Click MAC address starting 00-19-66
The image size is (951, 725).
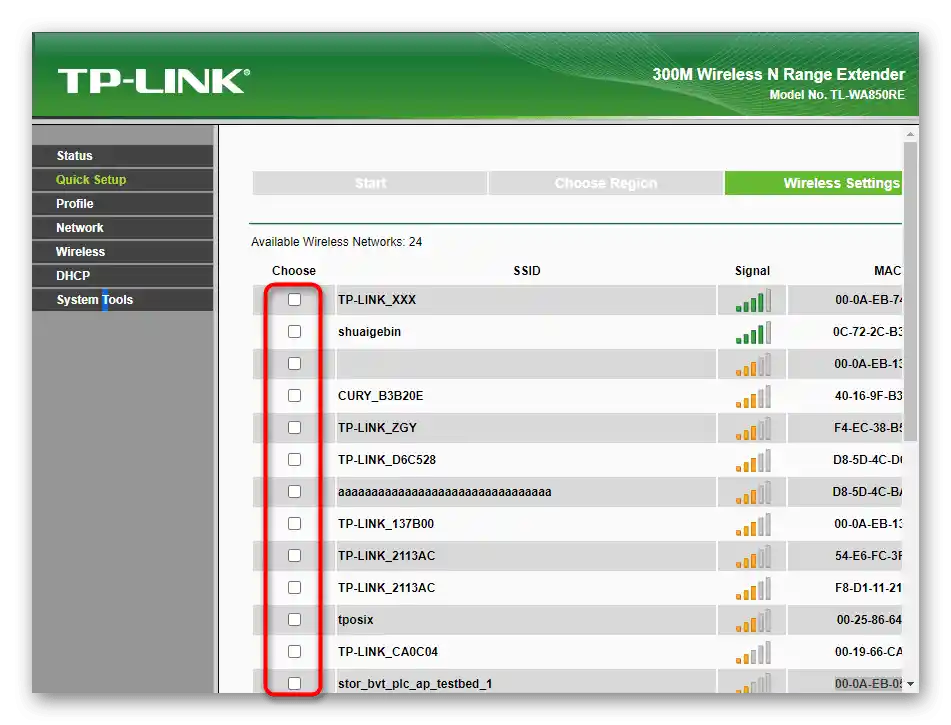[x=869, y=652]
